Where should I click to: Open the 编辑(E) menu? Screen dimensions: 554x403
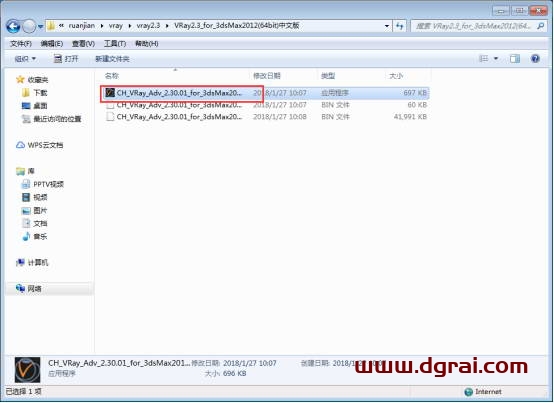point(52,43)
